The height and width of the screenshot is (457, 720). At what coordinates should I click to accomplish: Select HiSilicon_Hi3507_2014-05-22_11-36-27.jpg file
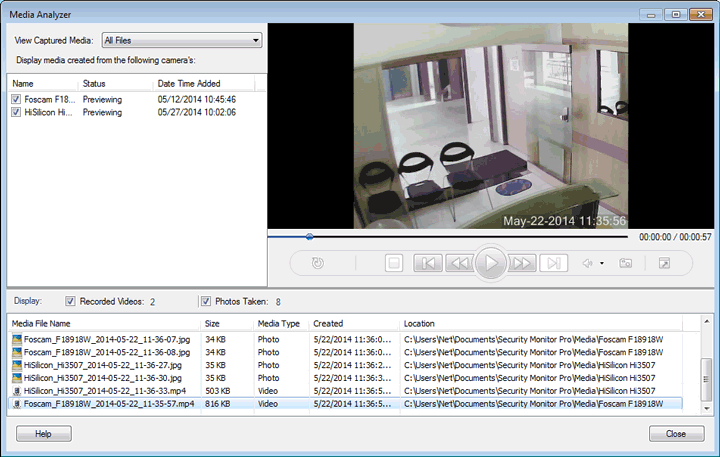345,365
